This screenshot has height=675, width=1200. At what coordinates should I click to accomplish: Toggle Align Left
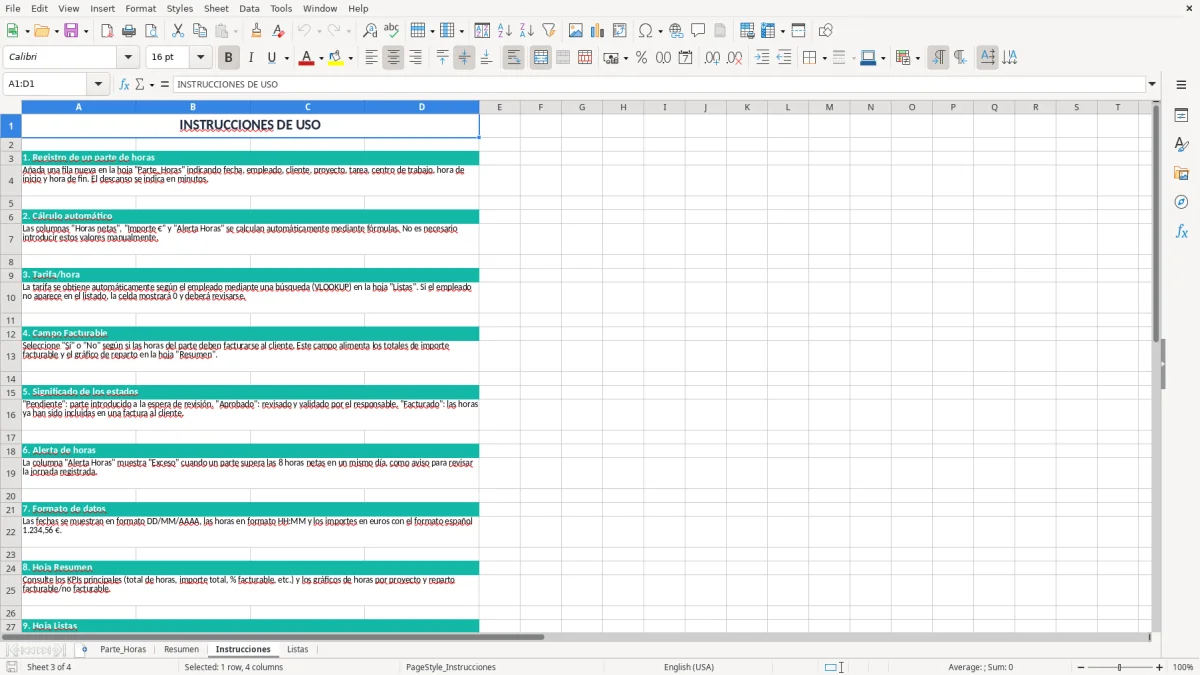371,58
